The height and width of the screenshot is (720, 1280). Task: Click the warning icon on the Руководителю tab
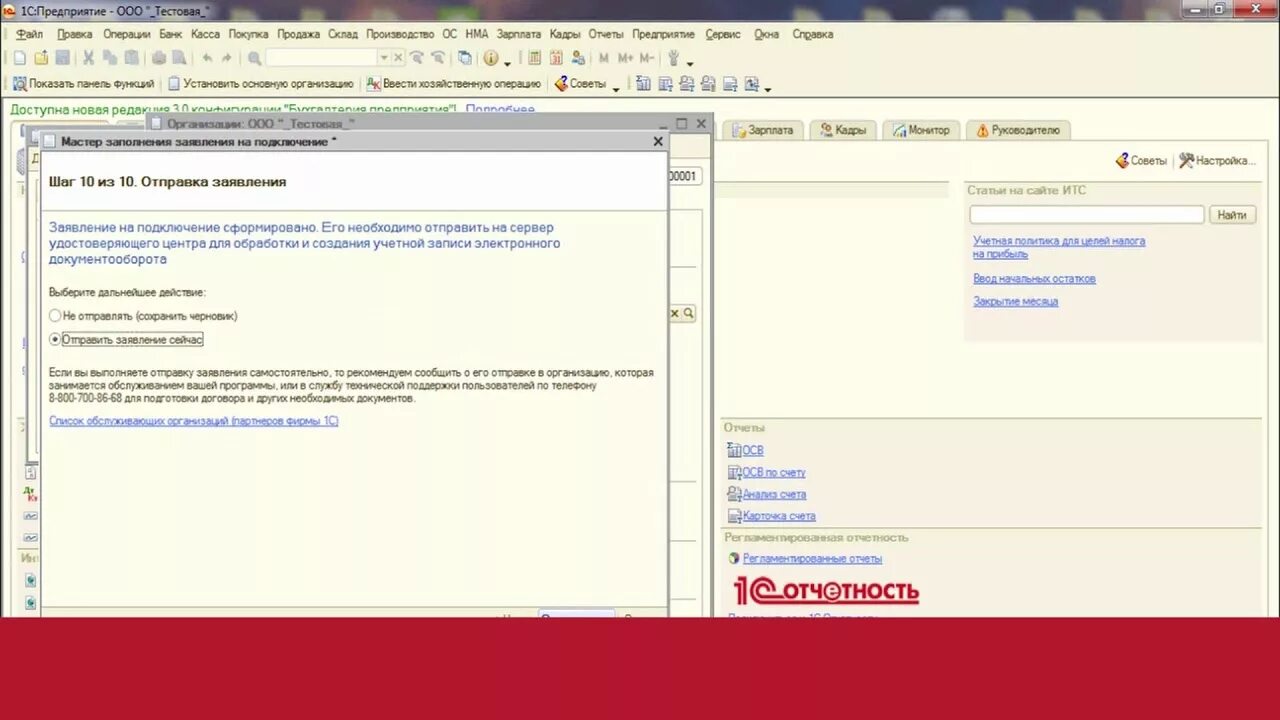click(982, 130)
